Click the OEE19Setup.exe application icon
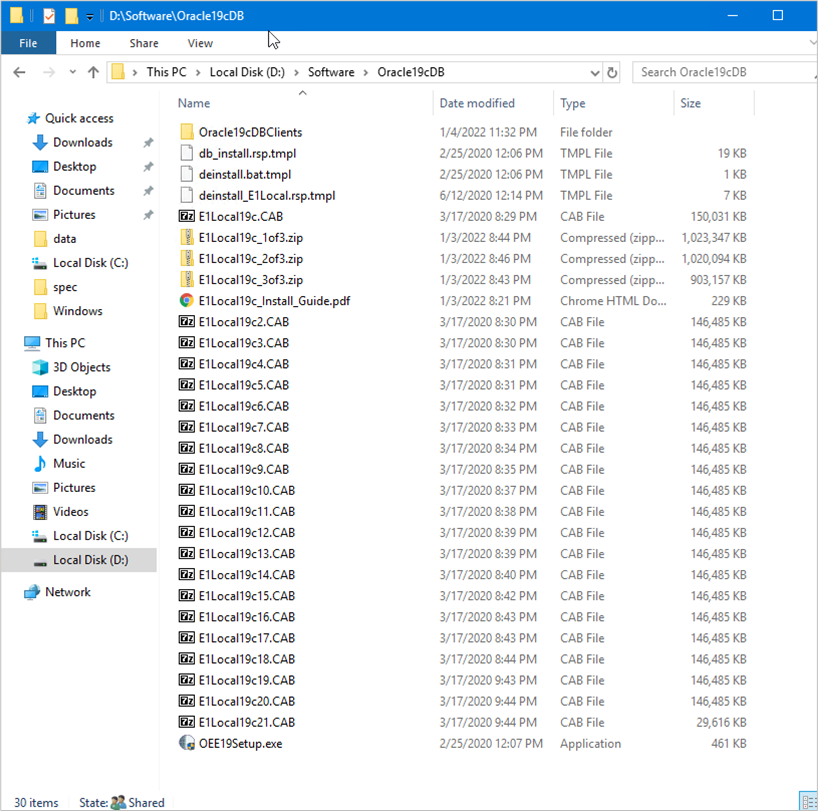 187,743
